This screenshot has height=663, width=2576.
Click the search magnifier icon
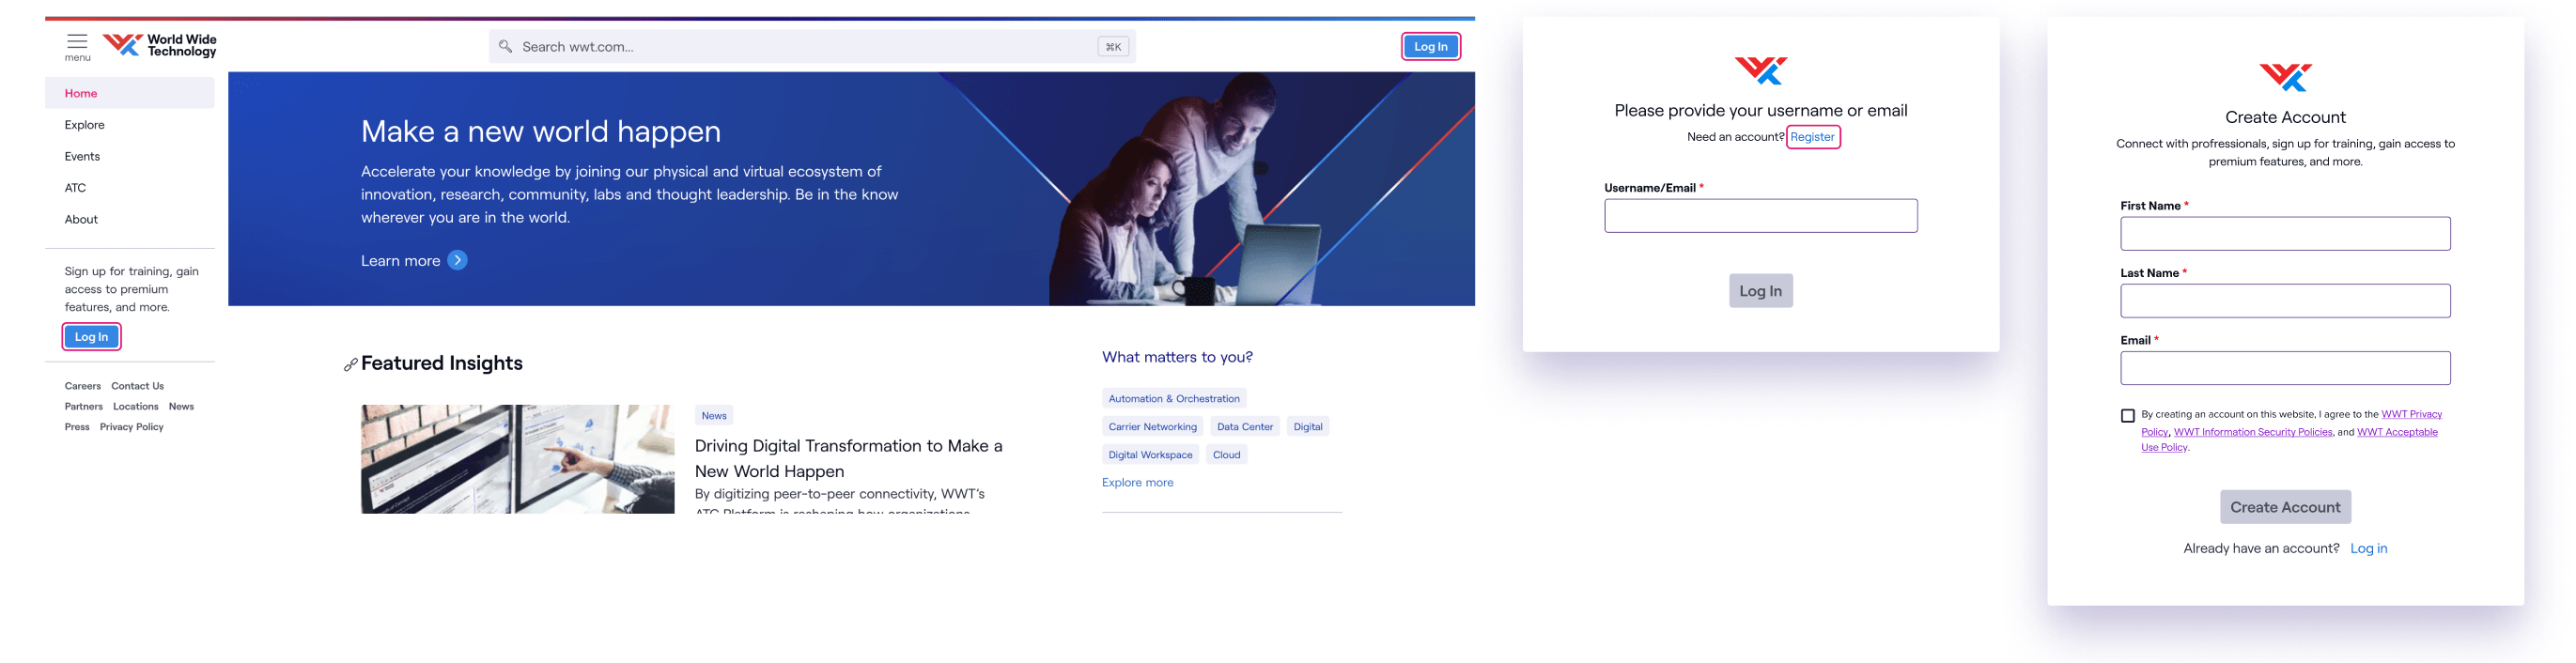[x=505, y=47]
